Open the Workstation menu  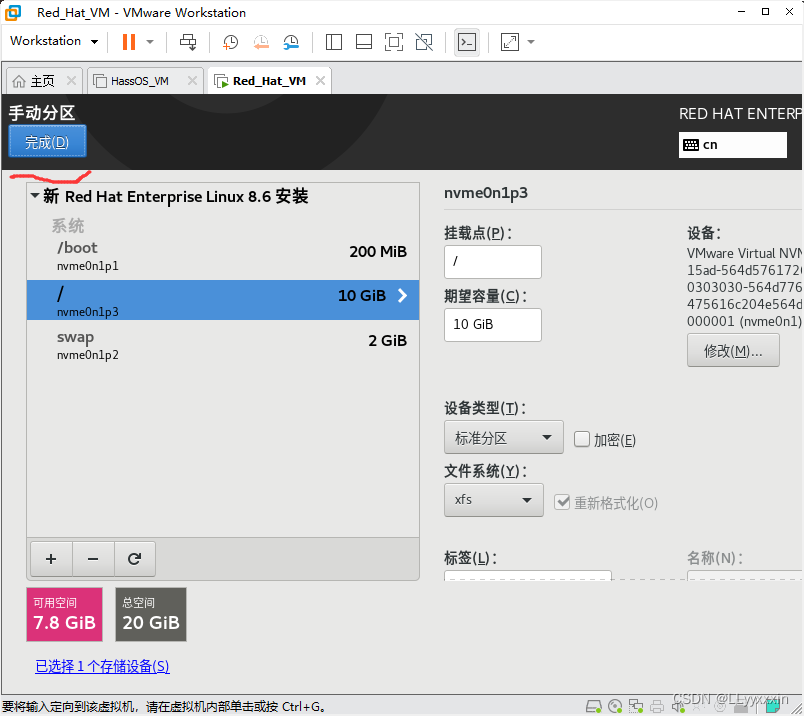(x=53, y=41)
